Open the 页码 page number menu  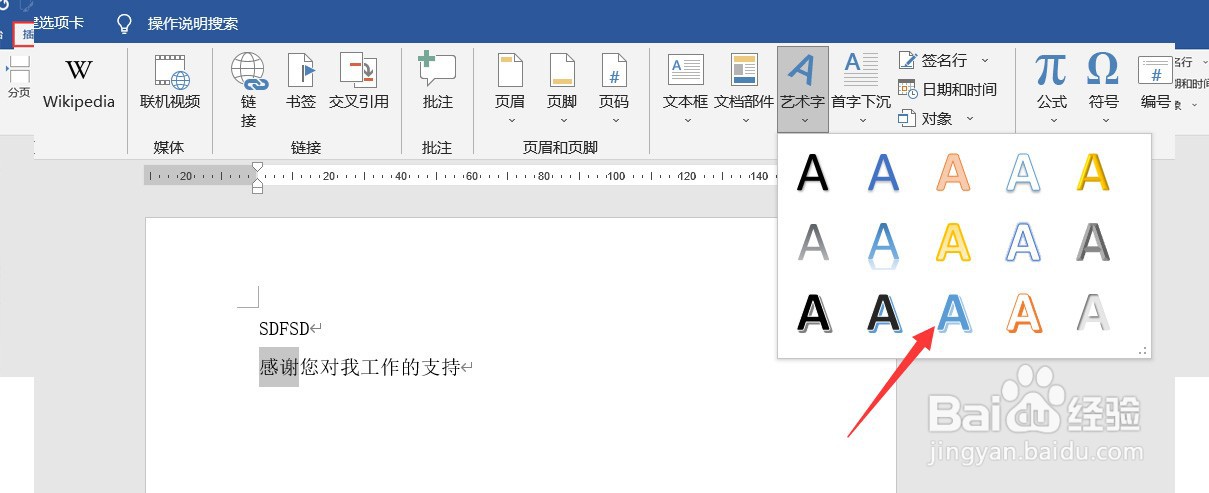click(614, 90)
